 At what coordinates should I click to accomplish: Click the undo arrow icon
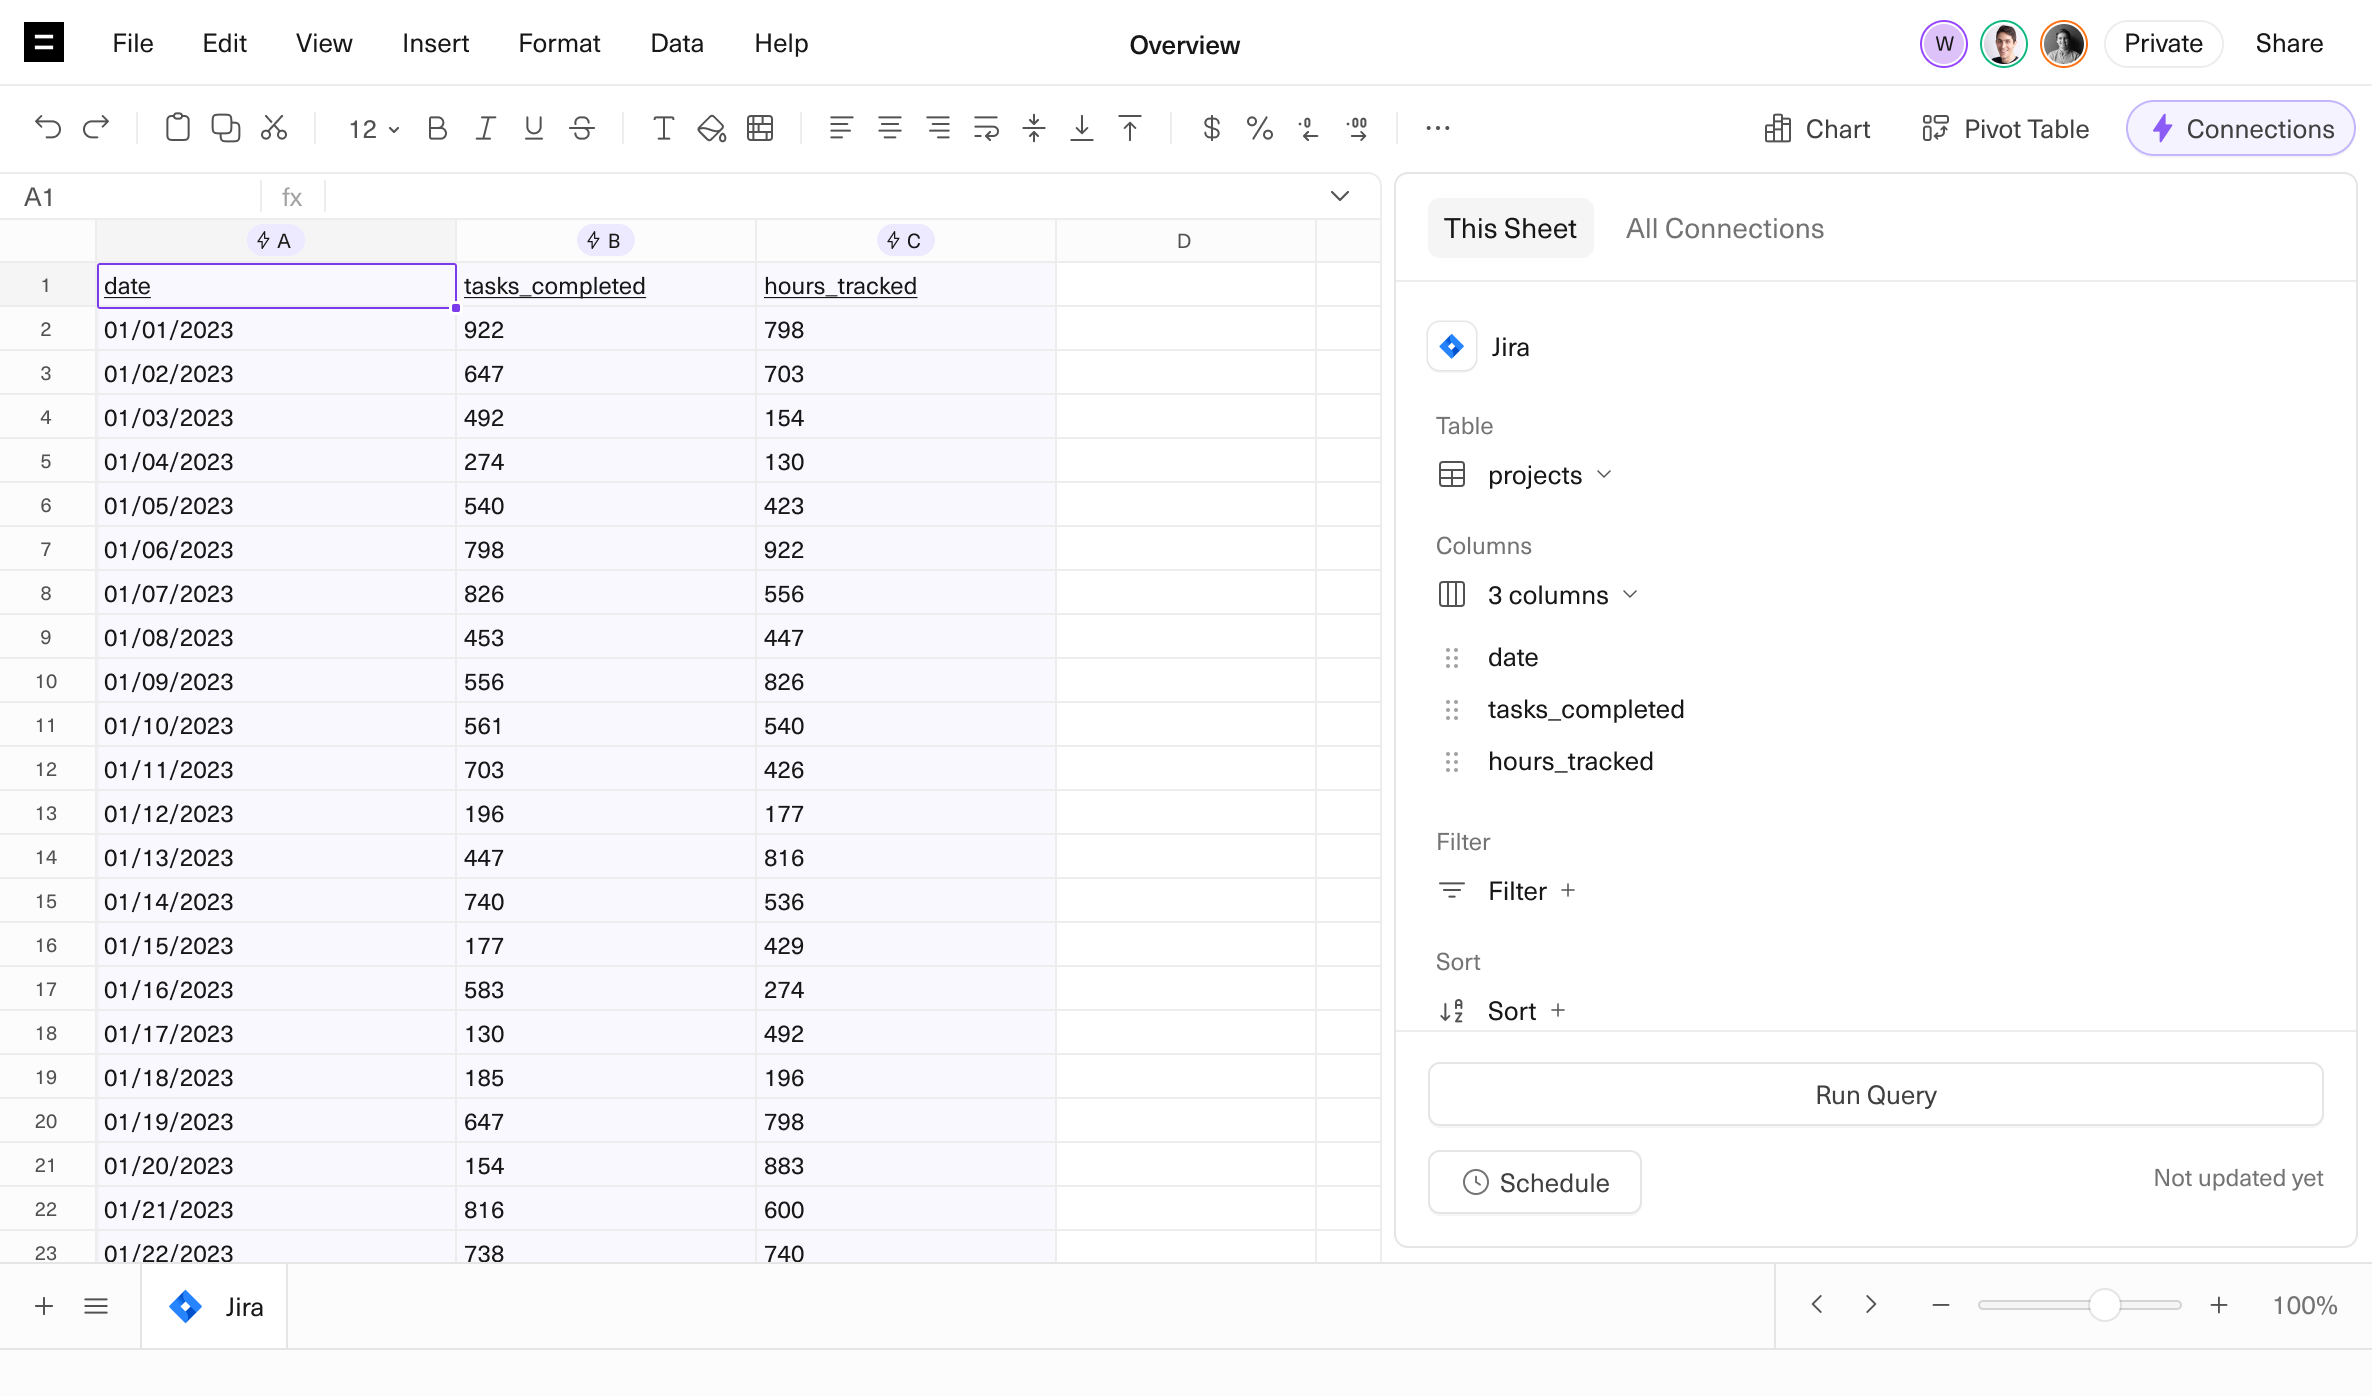point(47,128)
